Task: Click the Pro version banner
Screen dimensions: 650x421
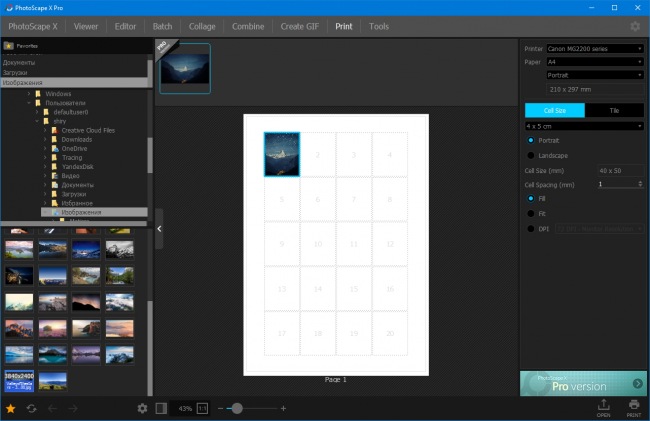Action: click(x=583, y=384)
